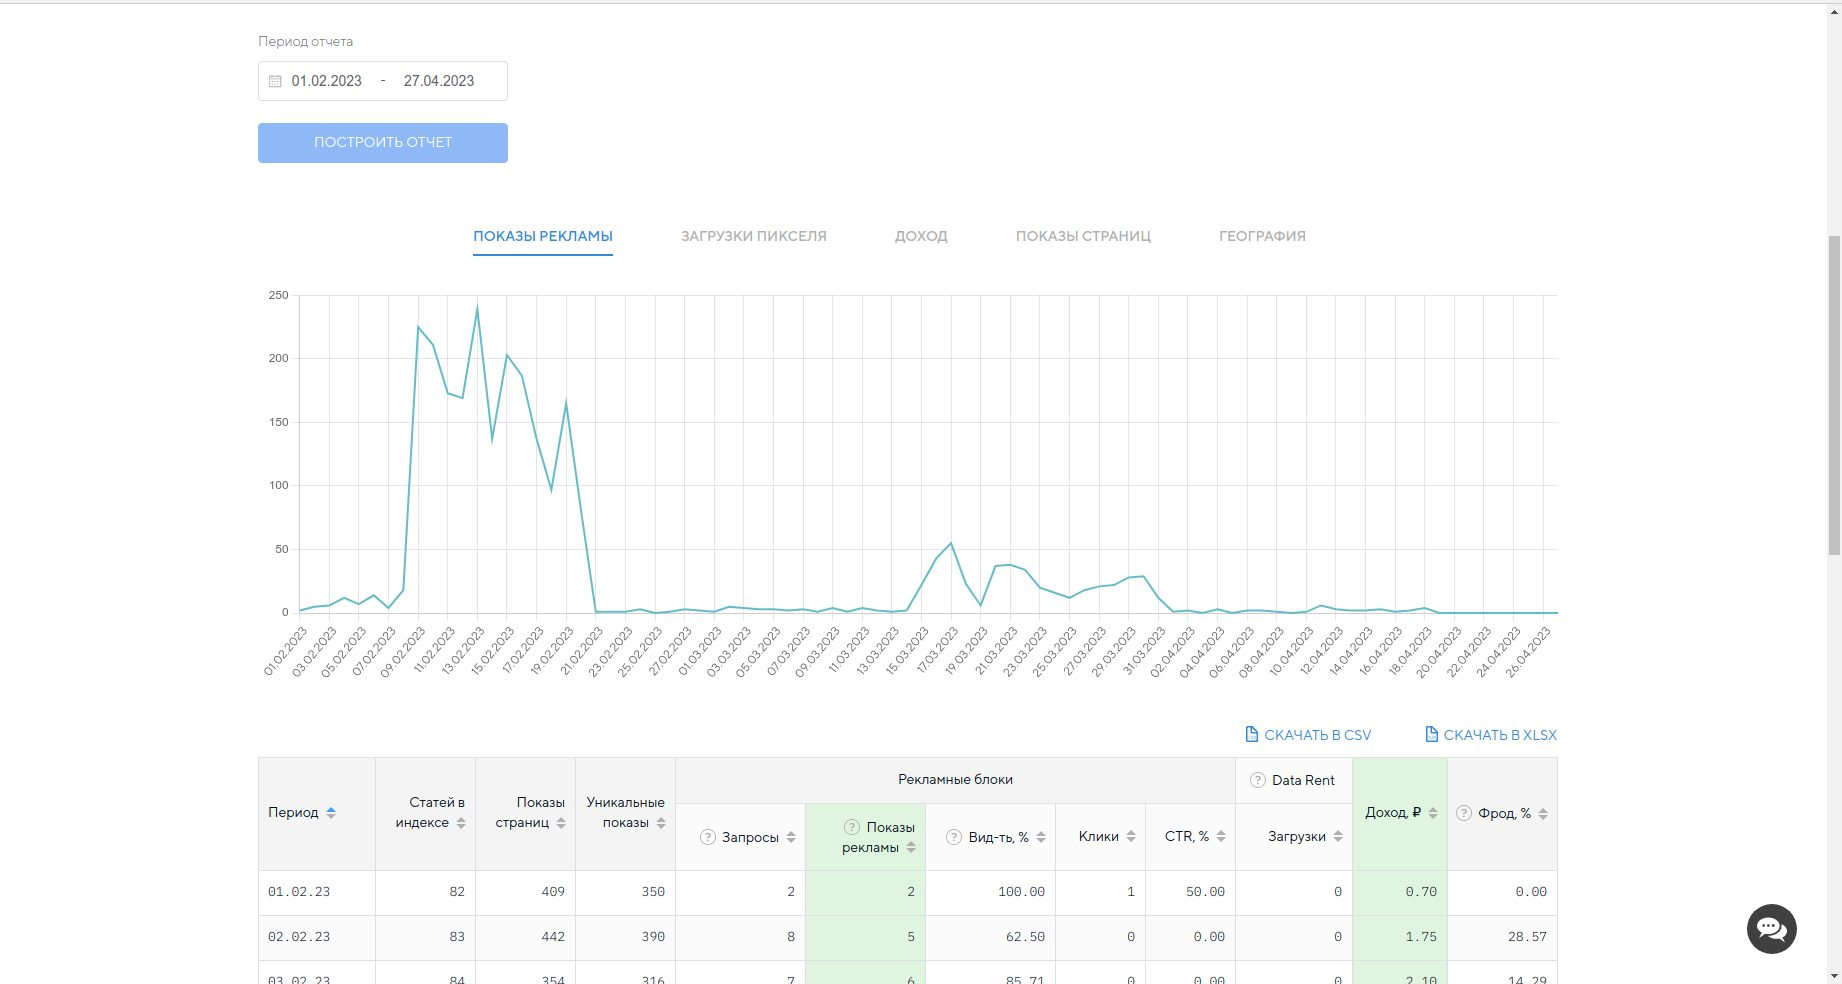Download report via Скачать в XLSX
Screen dimensions: 1842x984
1491,735
